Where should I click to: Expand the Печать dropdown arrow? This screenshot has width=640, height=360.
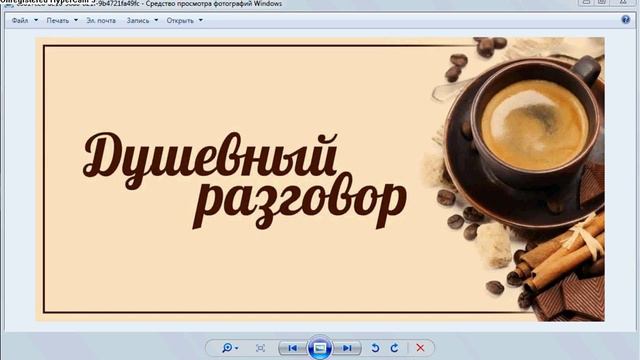[76, 20]
